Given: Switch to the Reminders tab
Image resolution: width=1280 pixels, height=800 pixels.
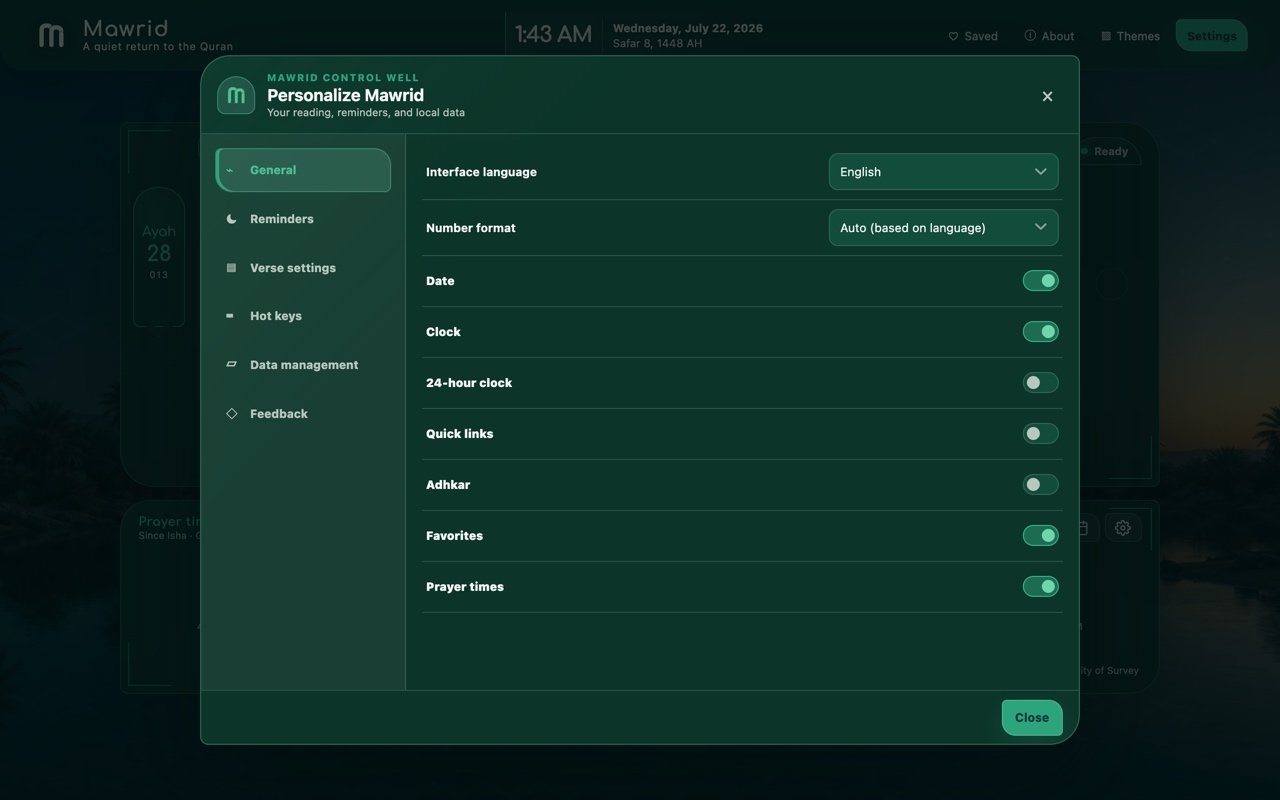Looking at the screenshot, I should point(303,219).
